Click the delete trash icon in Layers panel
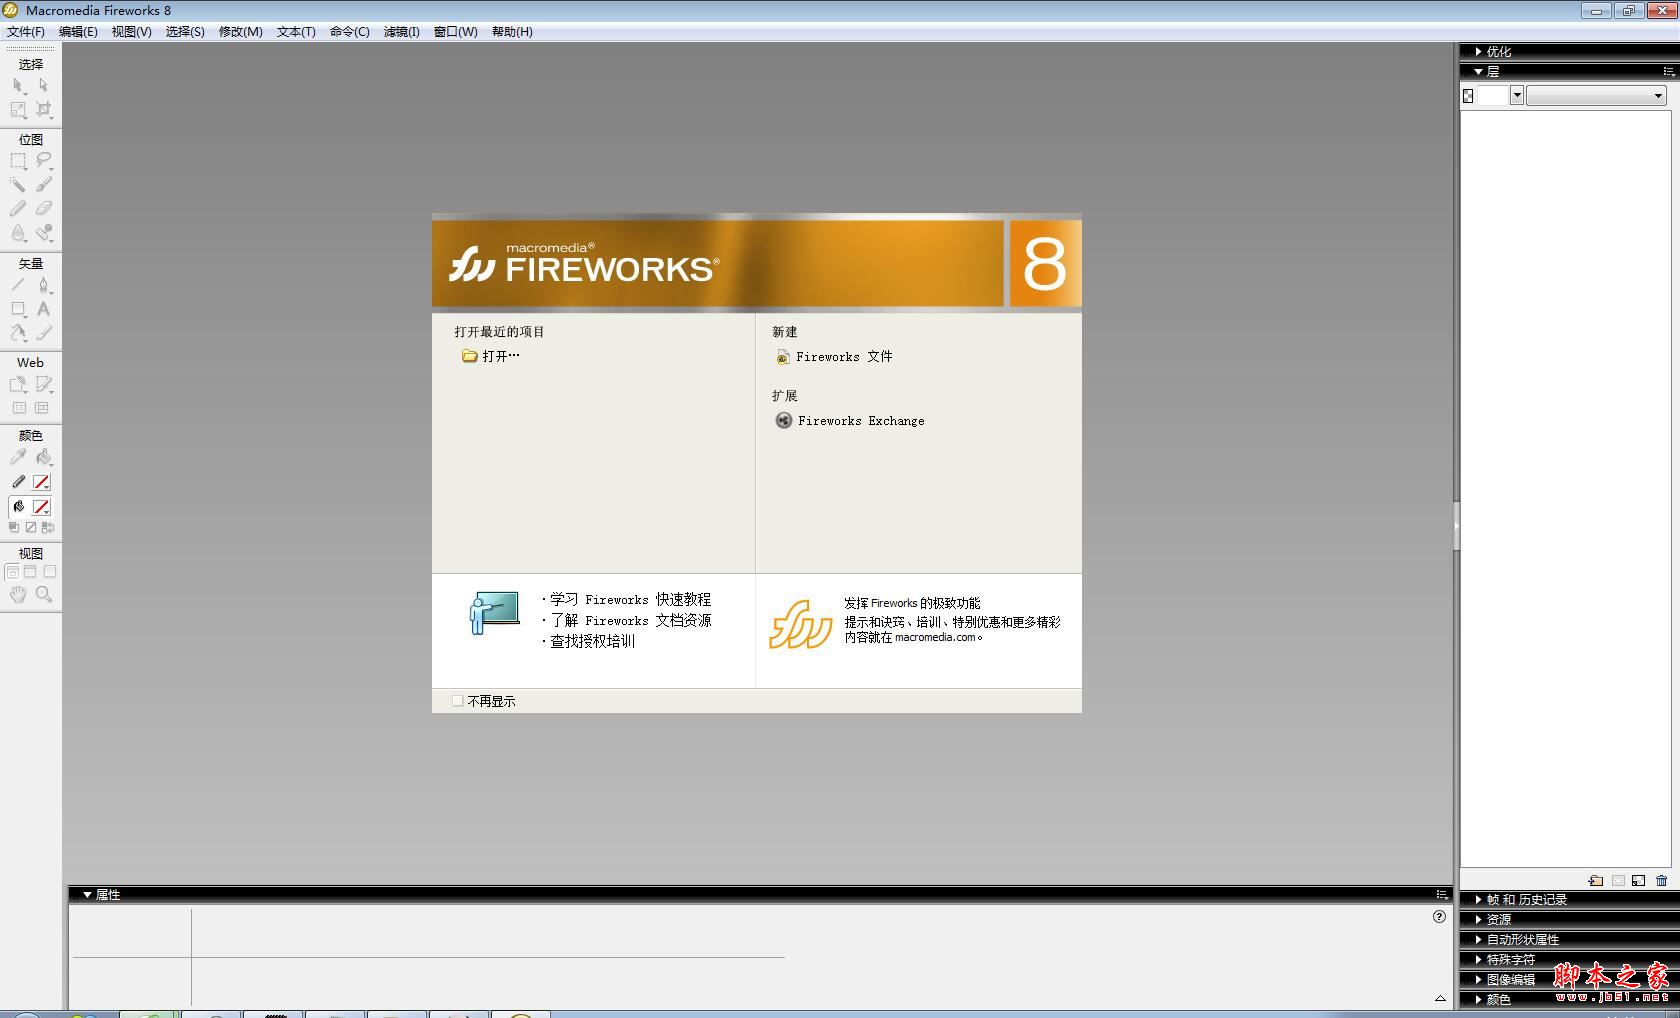 [1661, 881]
